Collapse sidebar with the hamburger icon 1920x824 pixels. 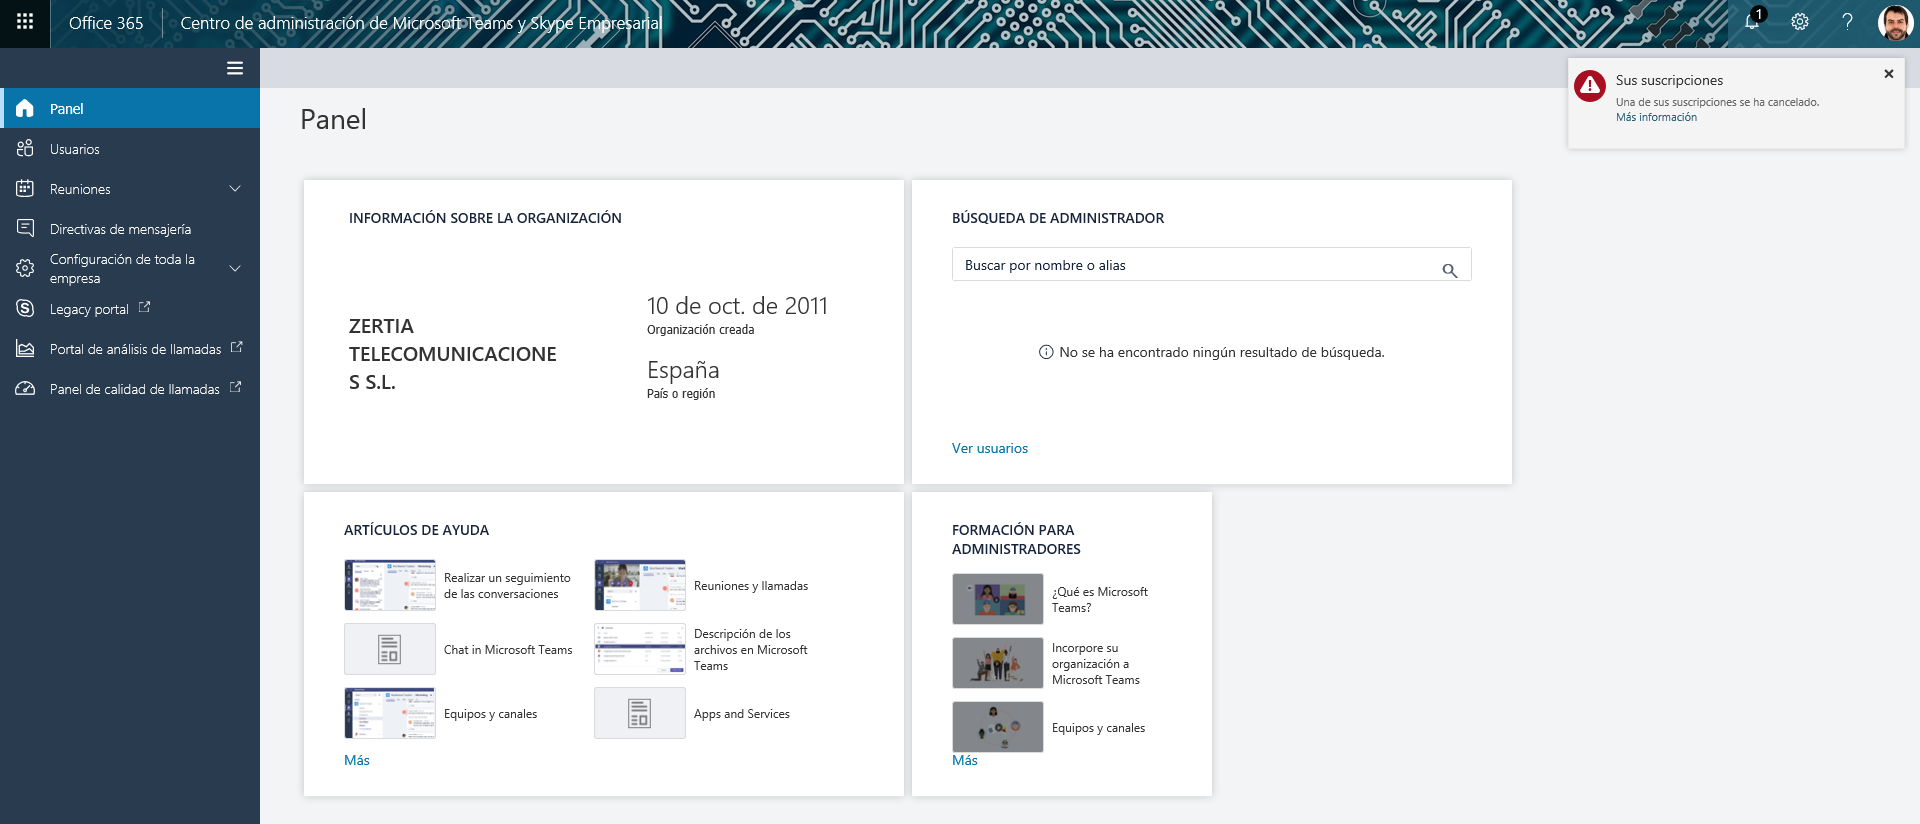click(235, 68)
